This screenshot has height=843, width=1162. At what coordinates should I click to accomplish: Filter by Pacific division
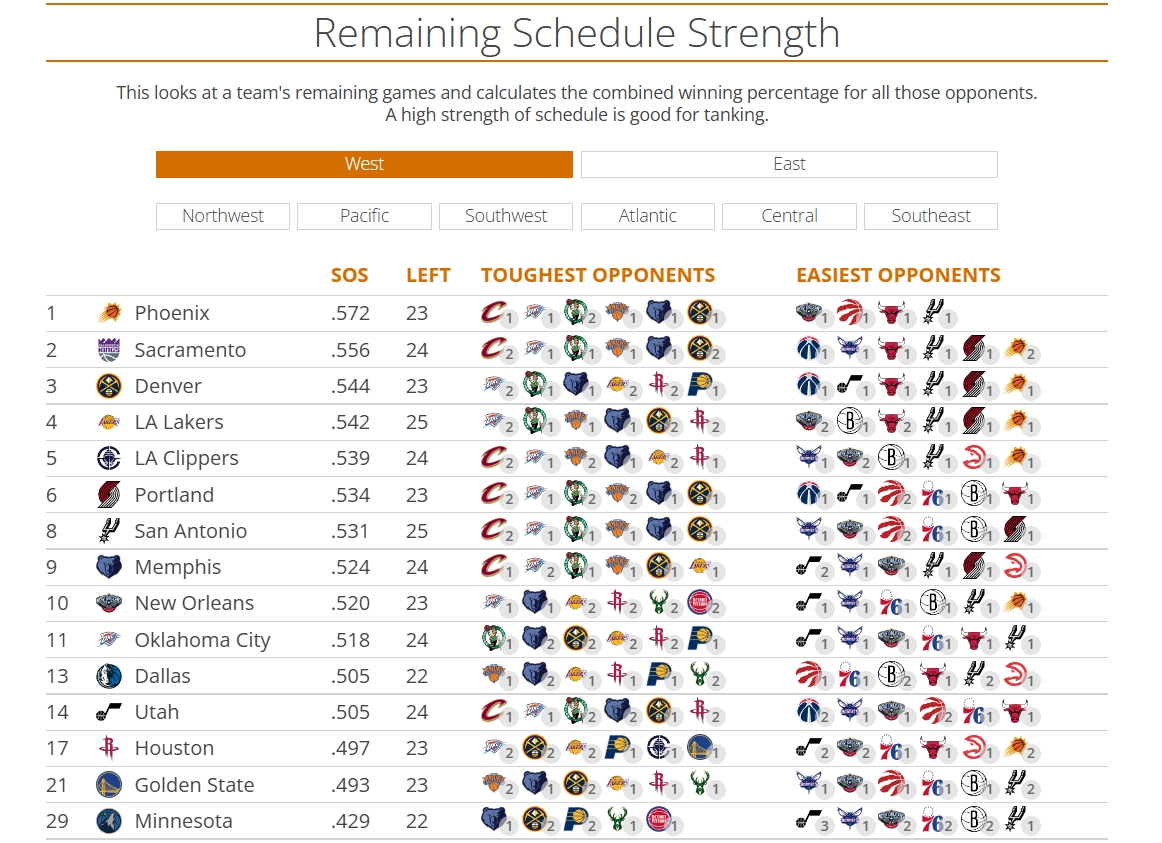coord(364,216)
